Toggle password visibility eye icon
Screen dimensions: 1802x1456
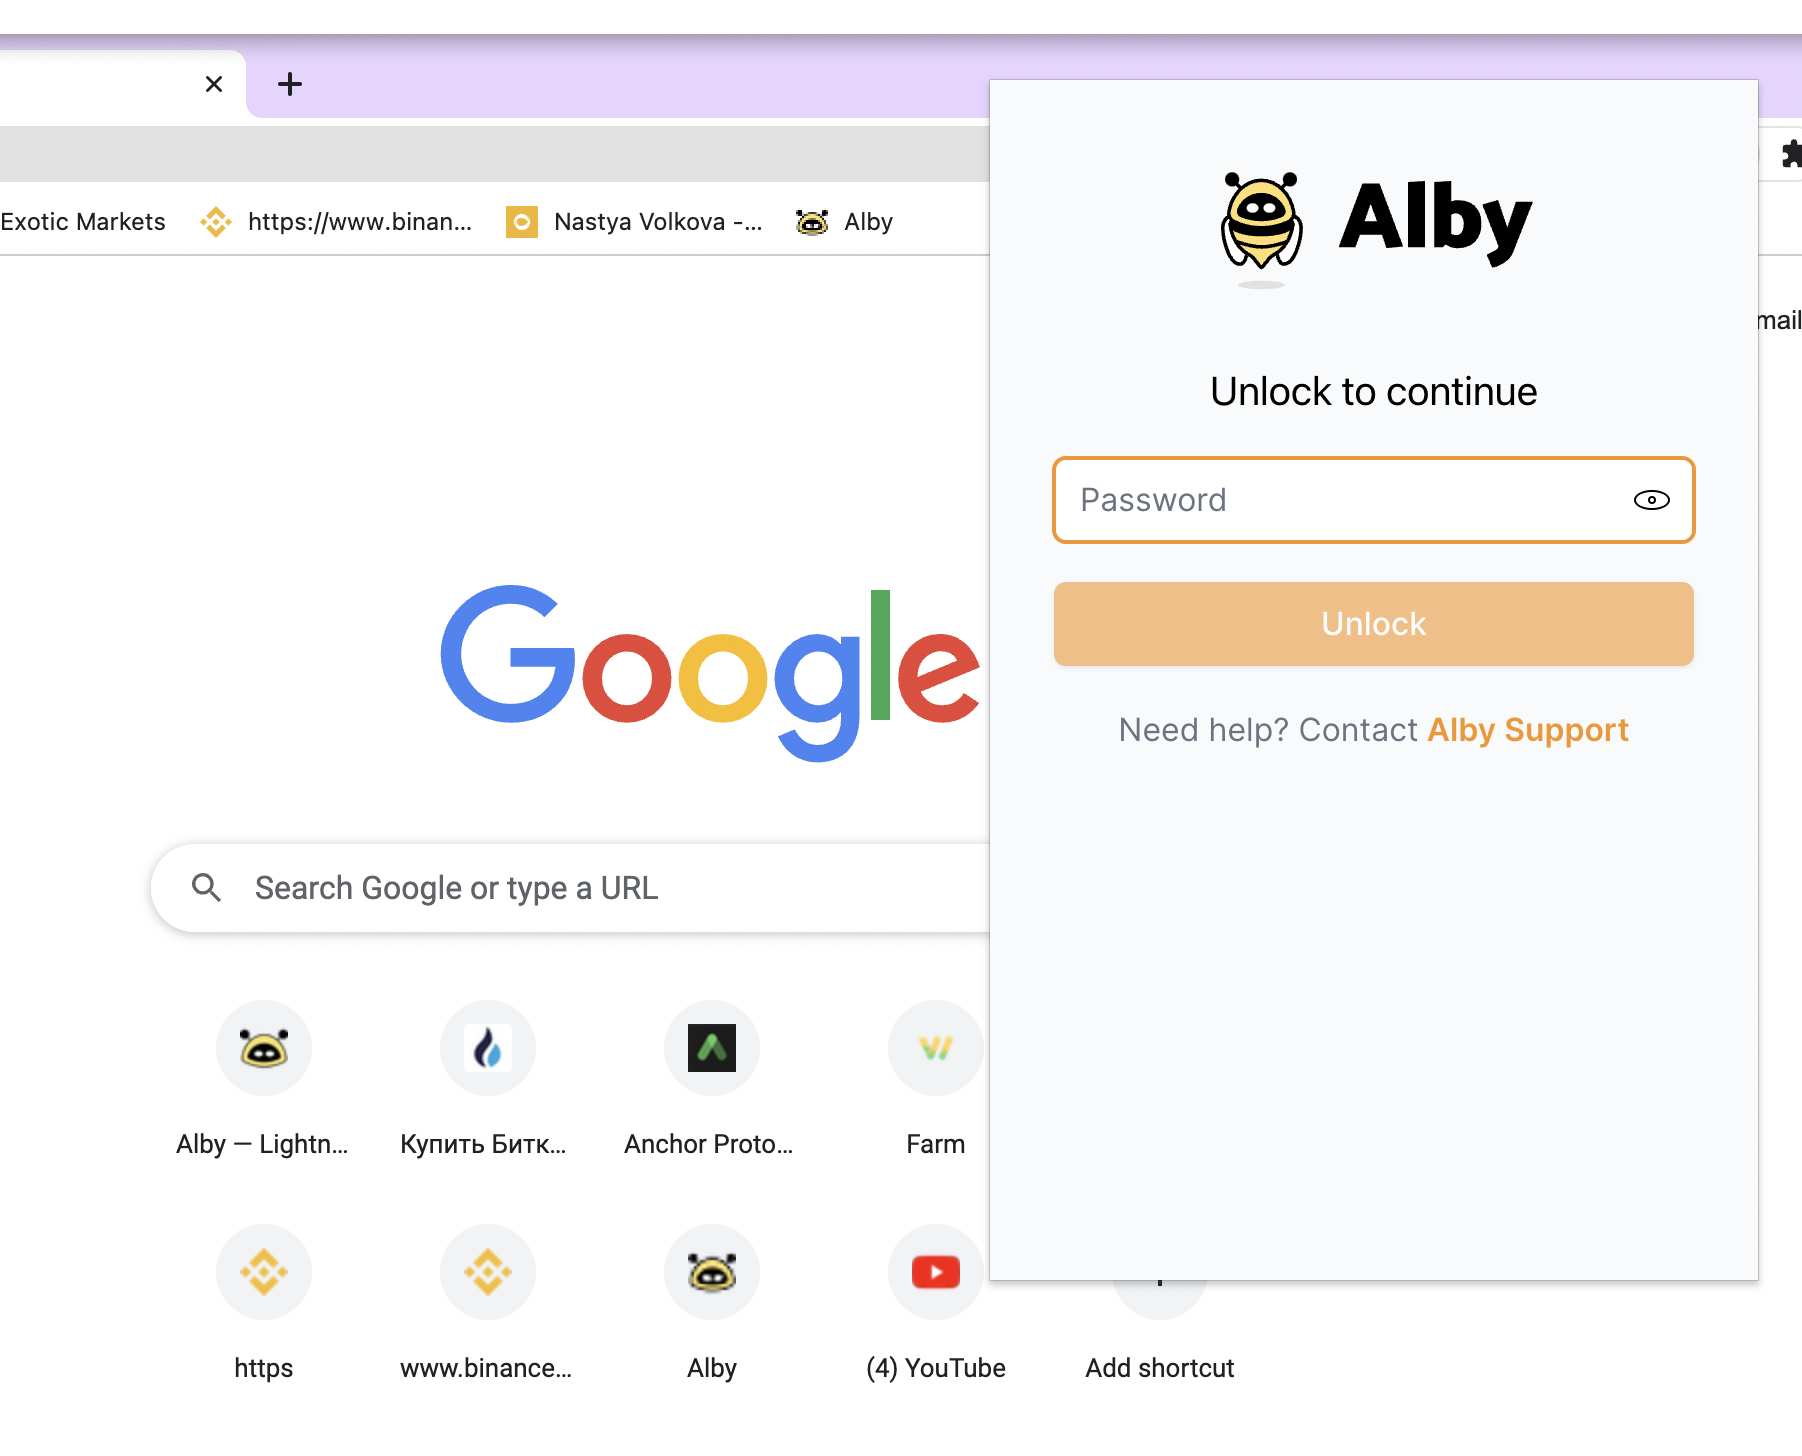[1651, 500]
